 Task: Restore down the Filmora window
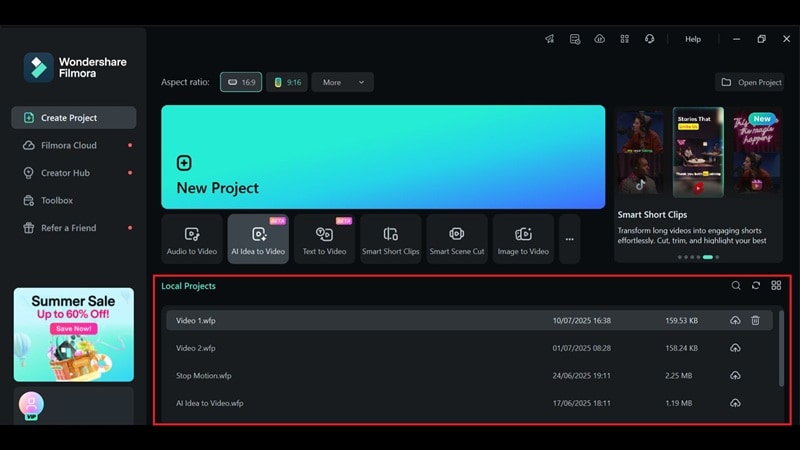761,39
